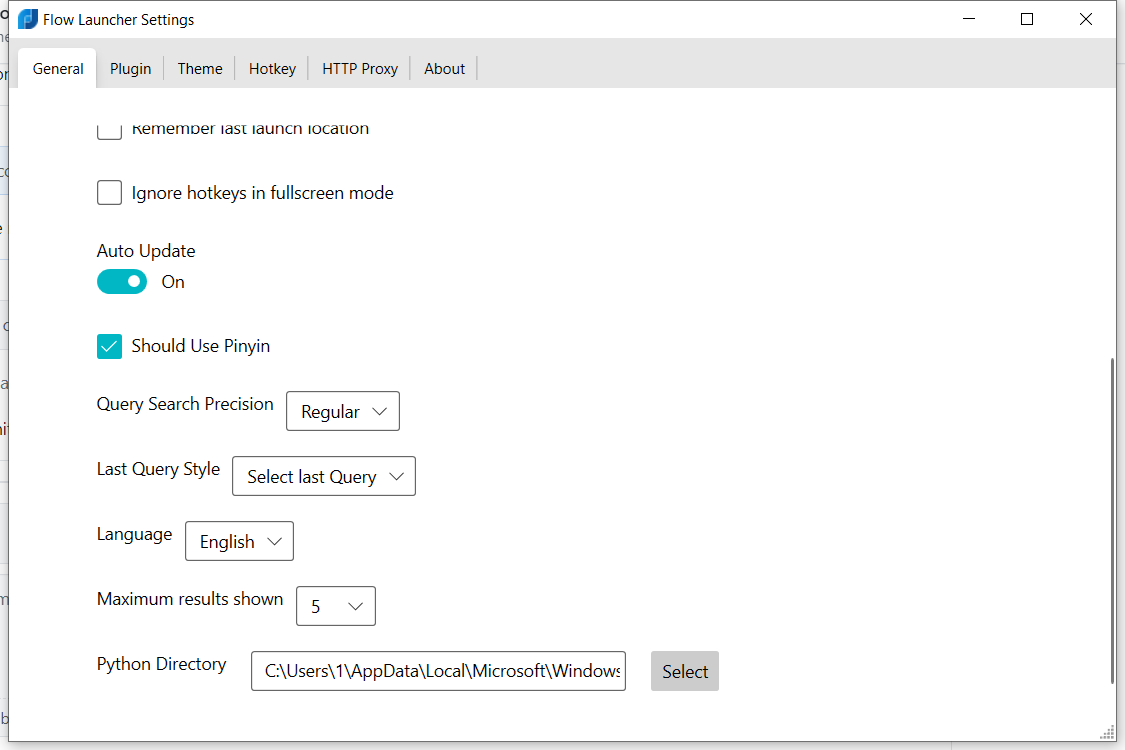1125x750 pixels.
Task: Click the resize grip in window corner
Action: 1107,732
